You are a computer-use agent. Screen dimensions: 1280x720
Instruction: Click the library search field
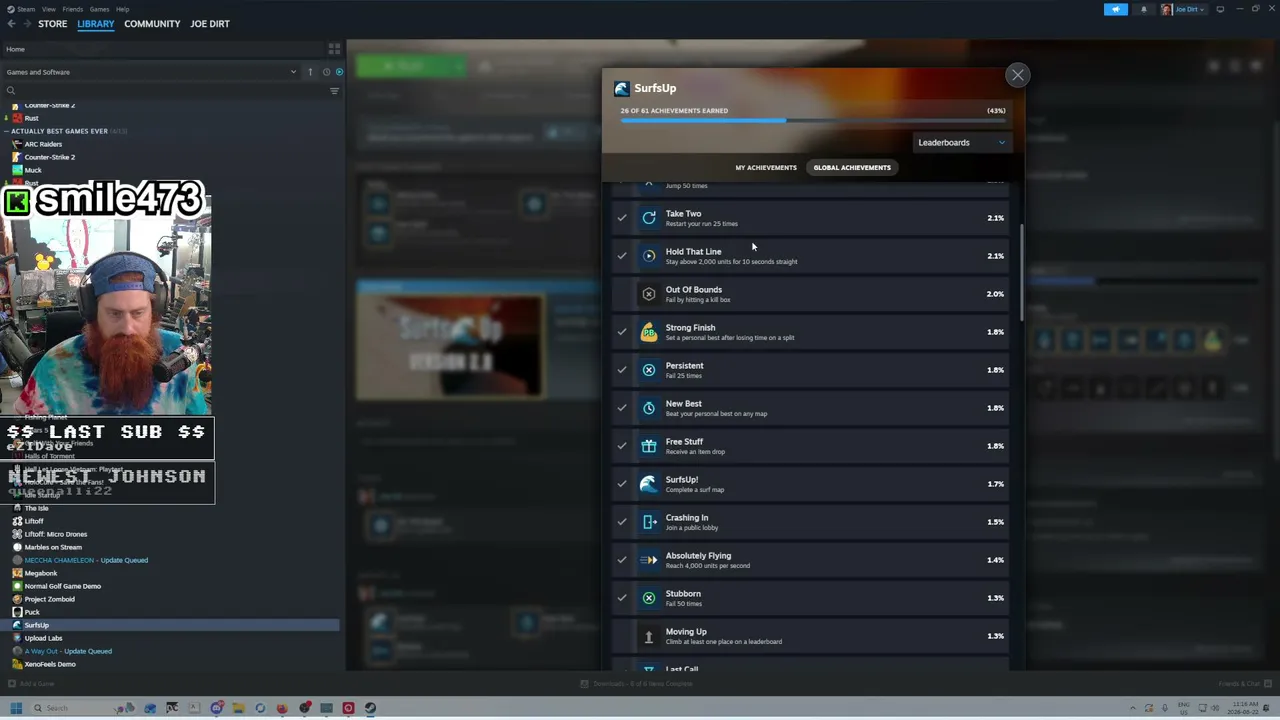click(165, 91)
